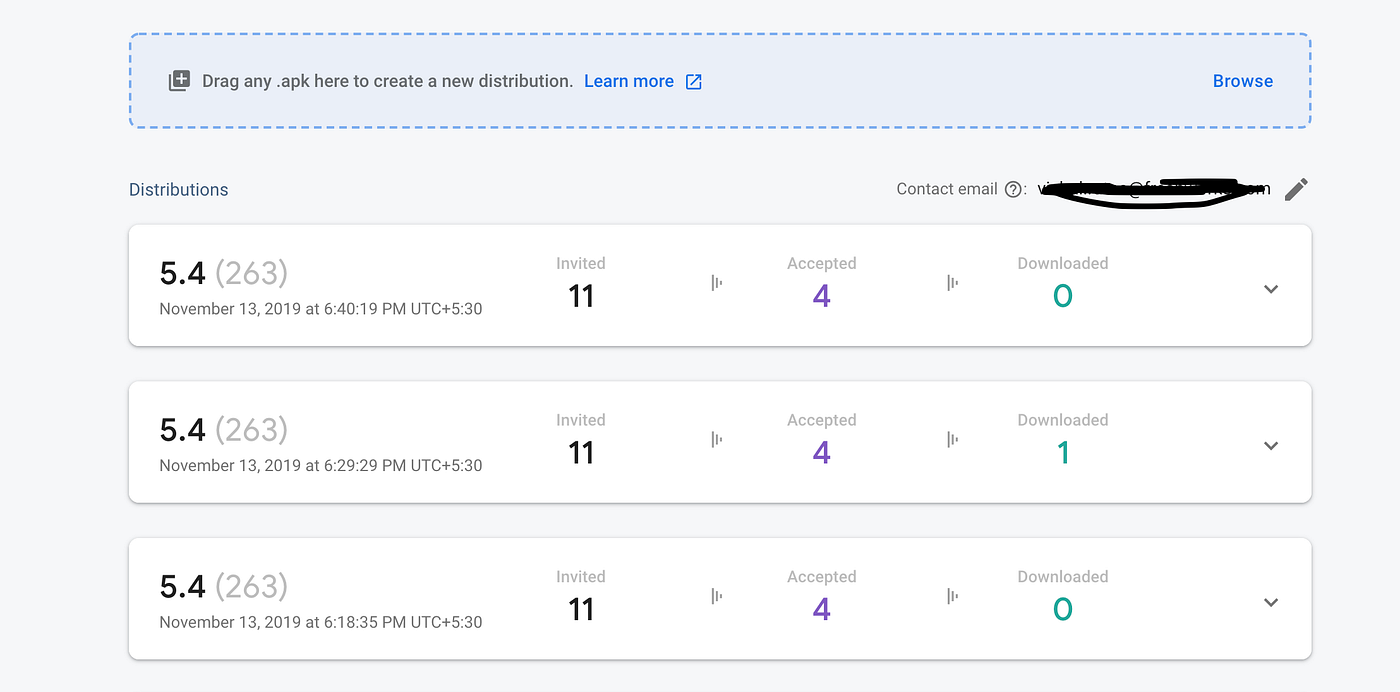Viewport: 1400px width, 692px height.
Task: Click the bar icon before Downloaded in the 6:29:29 PM distribution
Action: pos(953,439)
